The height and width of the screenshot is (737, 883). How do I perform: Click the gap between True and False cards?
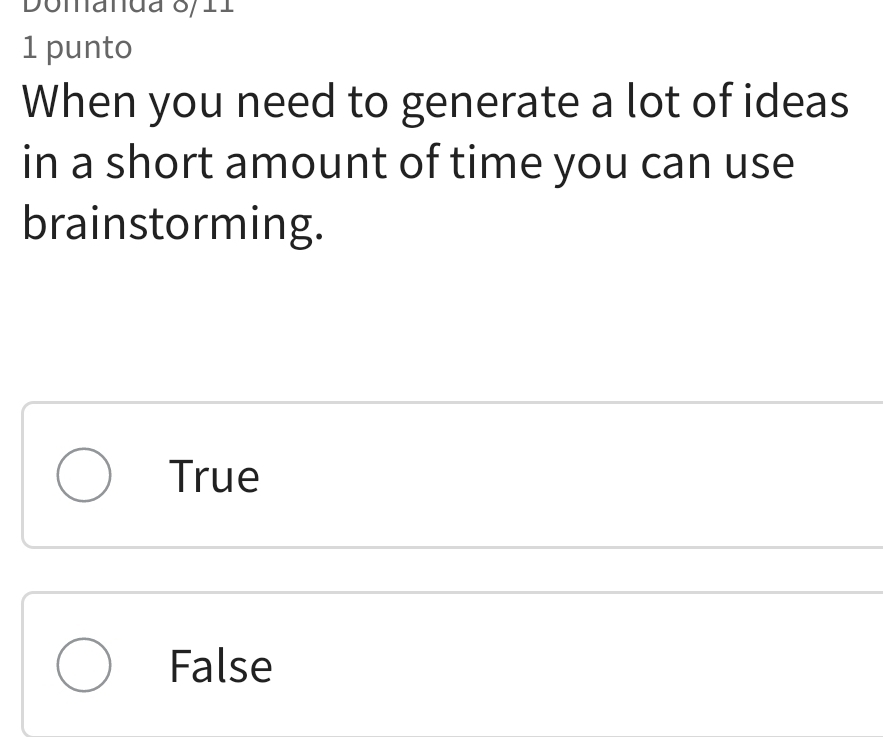click(450, 570)
